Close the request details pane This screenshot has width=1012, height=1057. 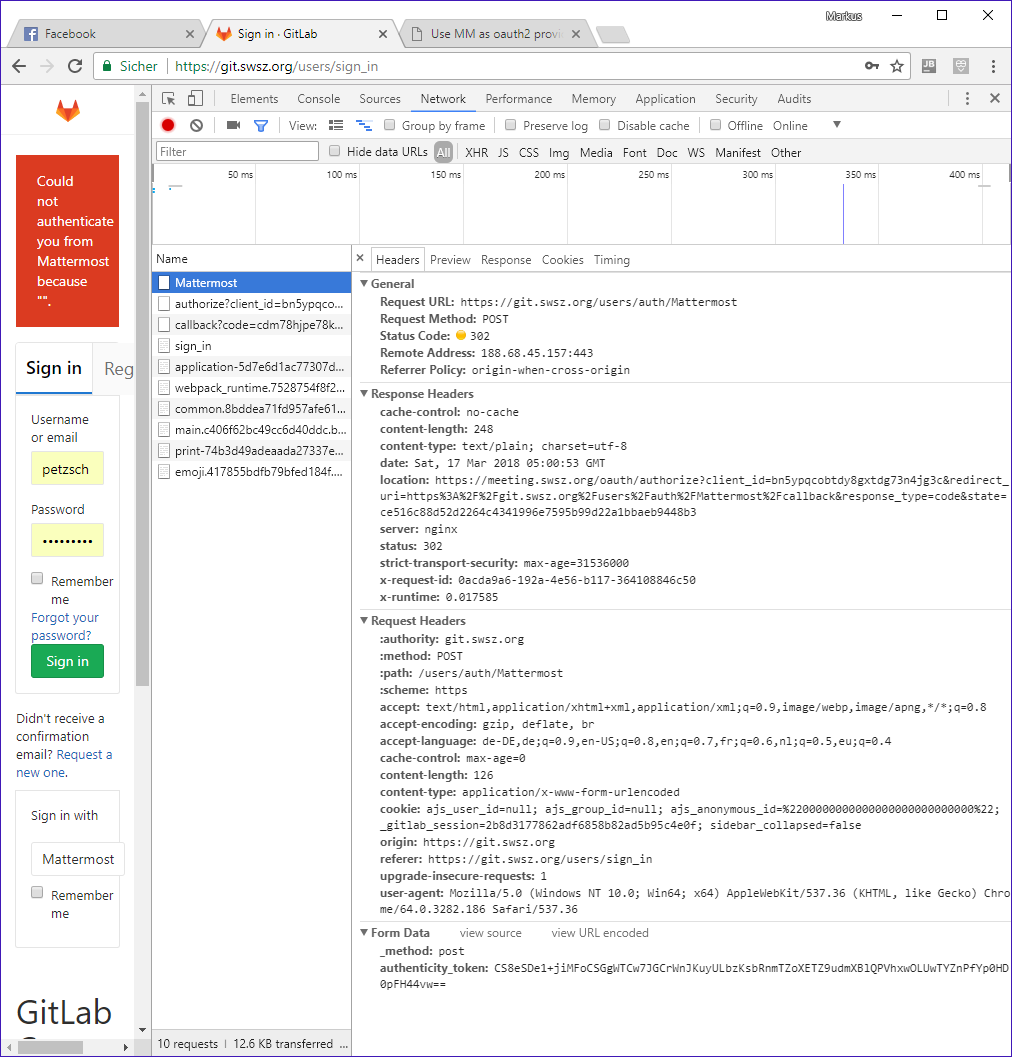(360, 258)
